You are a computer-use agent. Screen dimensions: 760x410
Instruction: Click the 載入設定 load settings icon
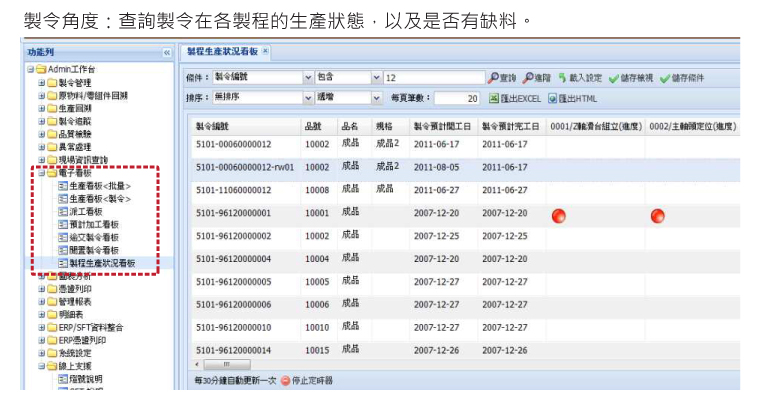pyautogui.click(x=563, y=77)
